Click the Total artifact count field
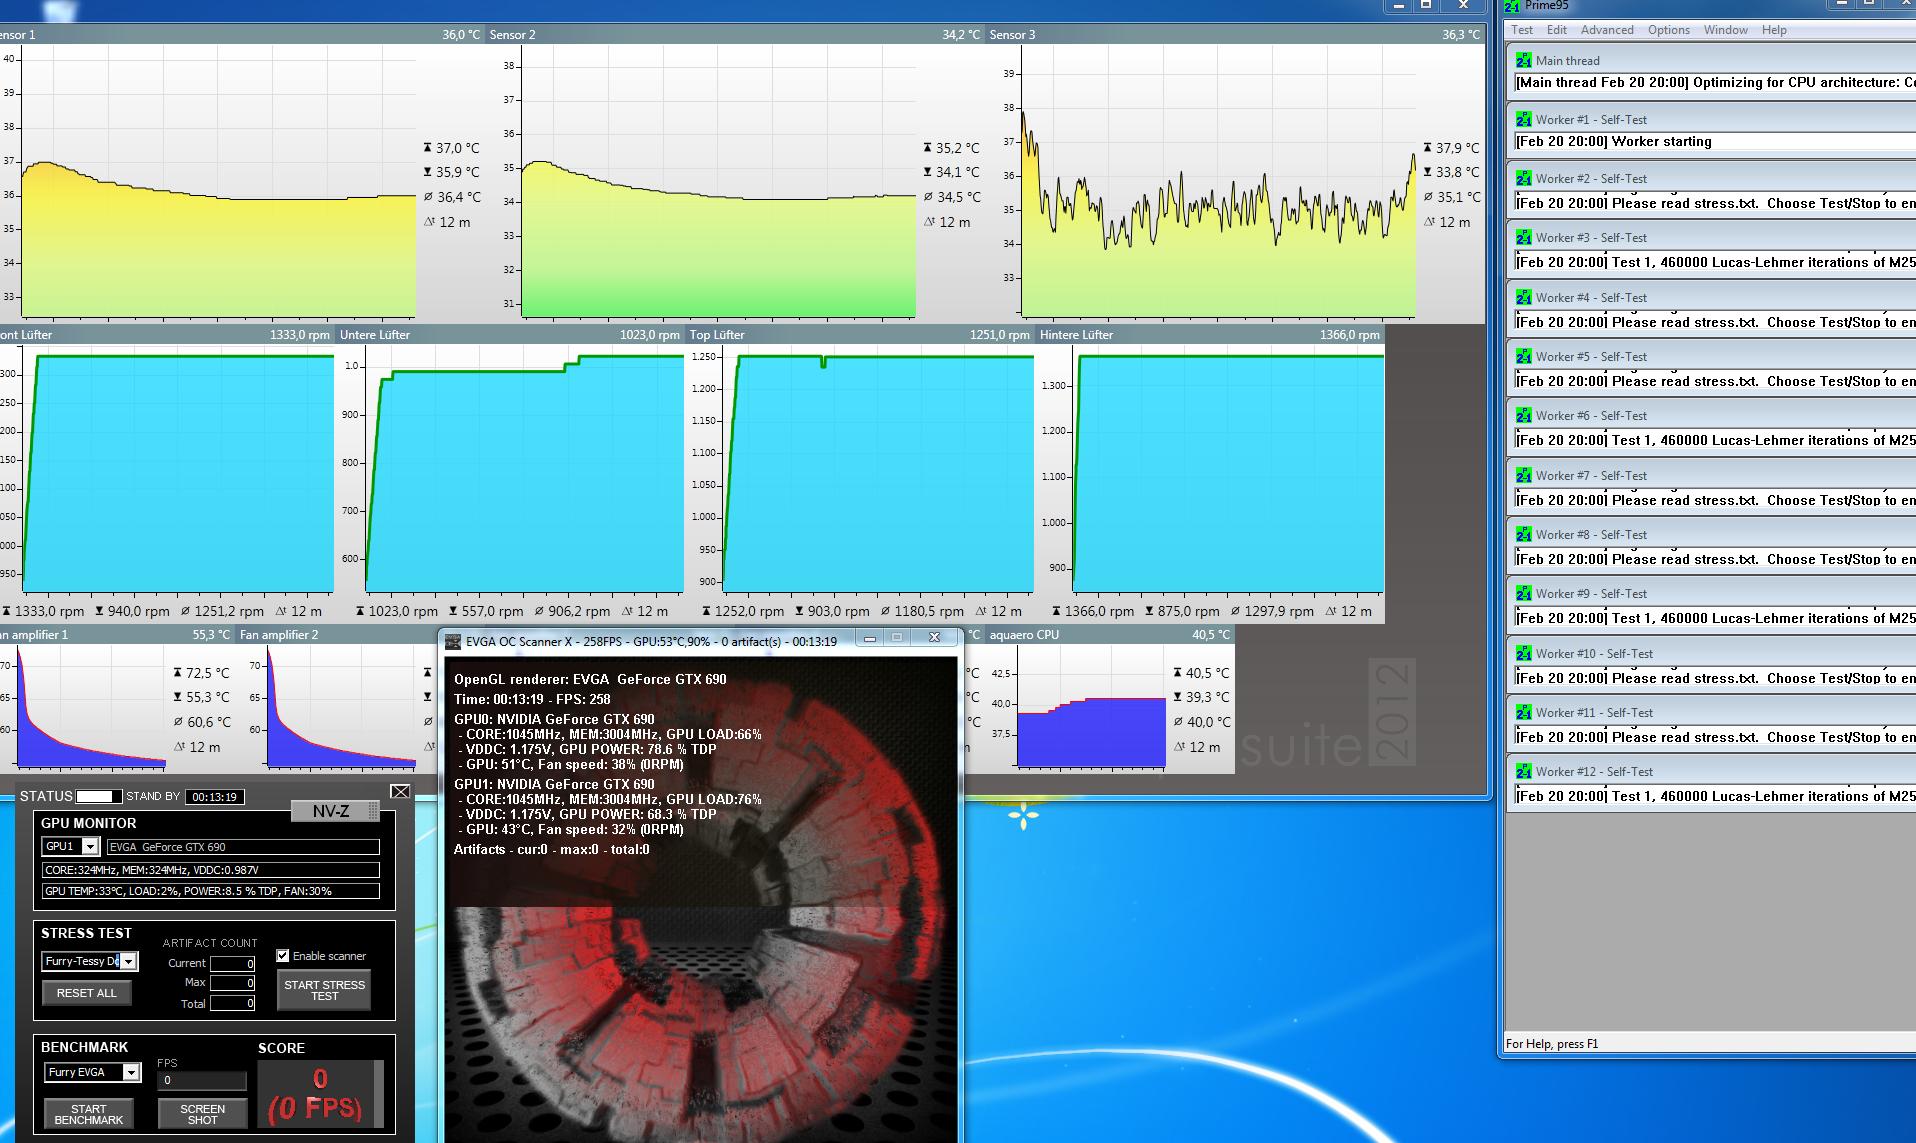The height and width of the screenshot is (1143, 1916). pos(232,1003)
